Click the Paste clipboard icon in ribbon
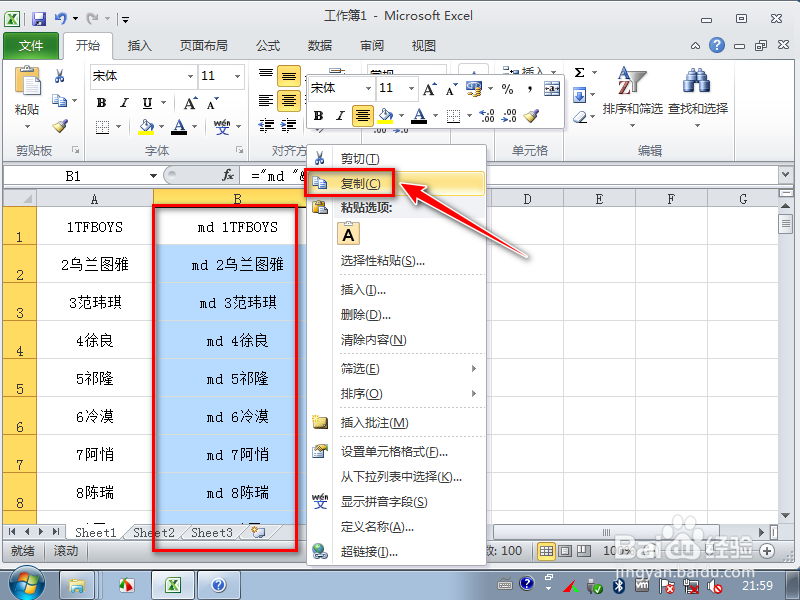800x600 pixels. [27, 82]
